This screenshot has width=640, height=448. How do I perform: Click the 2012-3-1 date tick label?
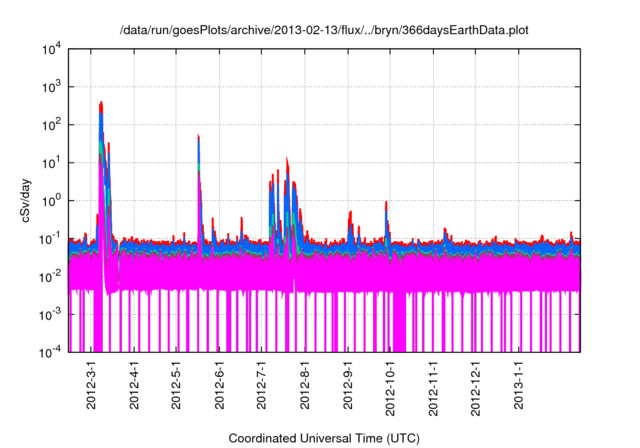pos(91,384)
